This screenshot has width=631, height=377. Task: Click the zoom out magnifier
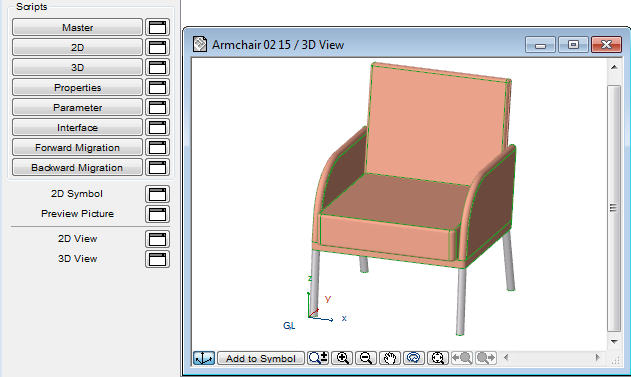366,358
